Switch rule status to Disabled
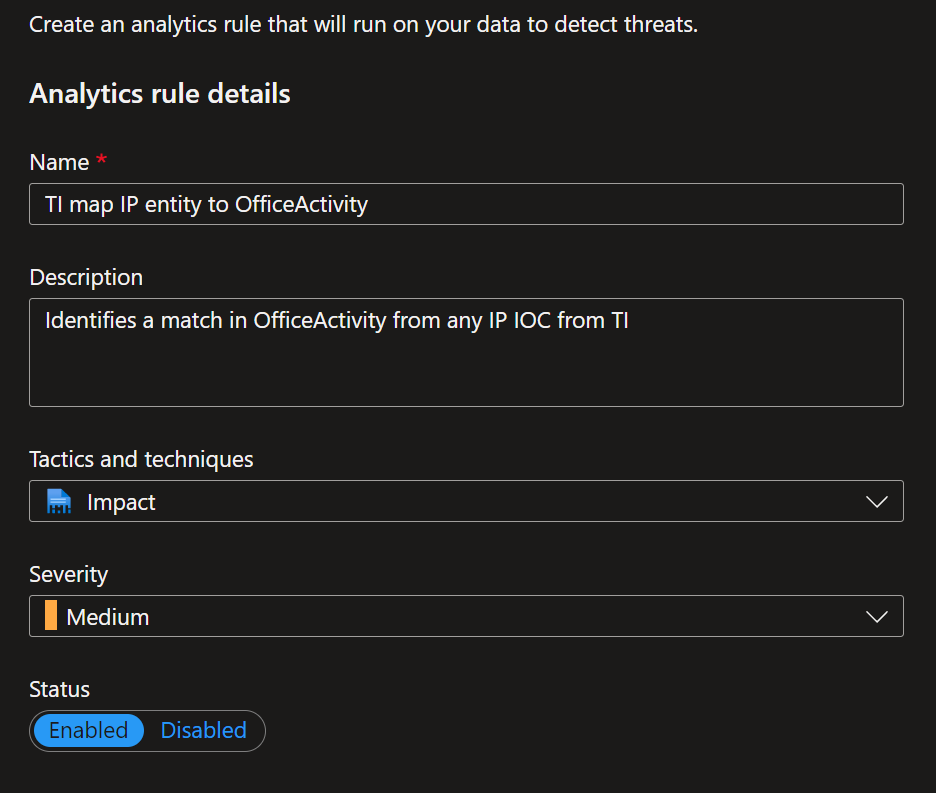The height and width of the screenshot is (793, 936). click(x=204, y=730)
